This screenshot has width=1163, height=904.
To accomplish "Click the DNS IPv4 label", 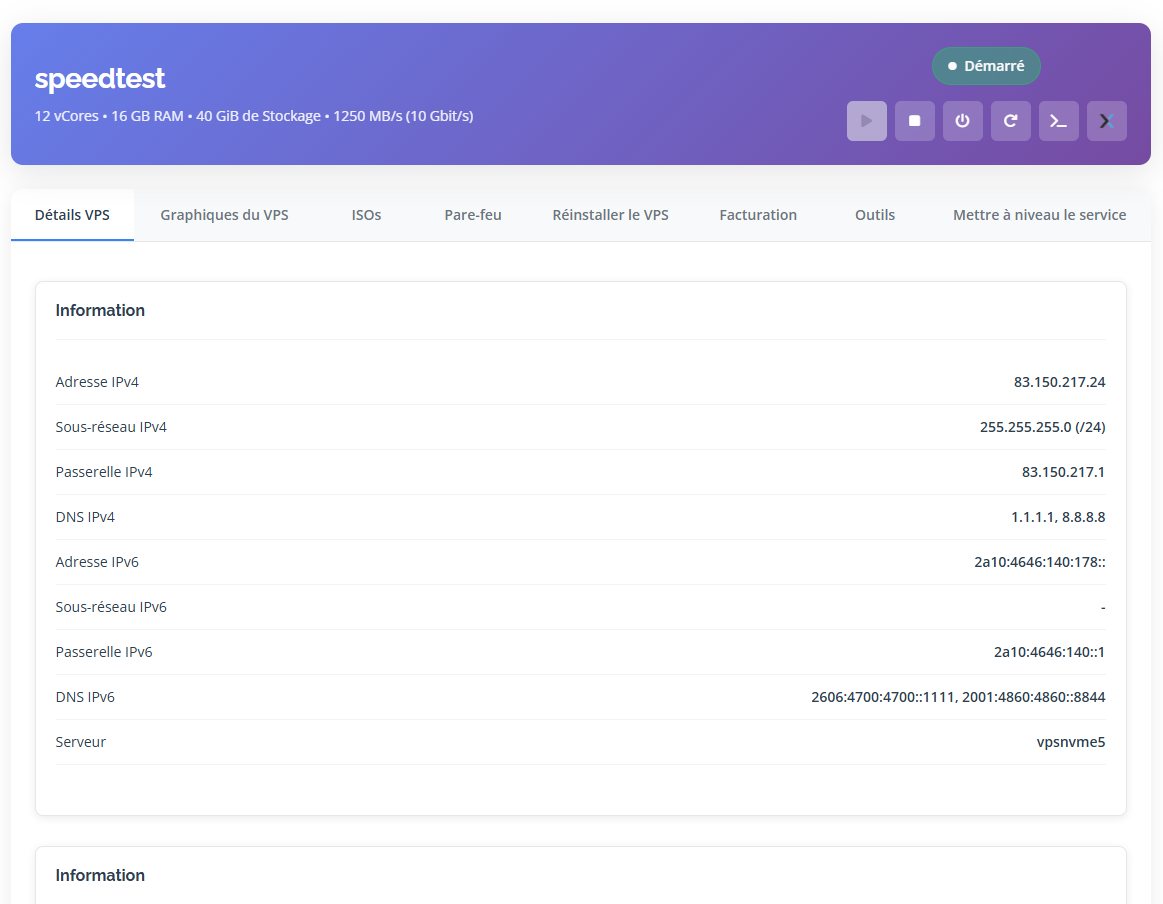I will pyautogui.click(x=85, y=517).
